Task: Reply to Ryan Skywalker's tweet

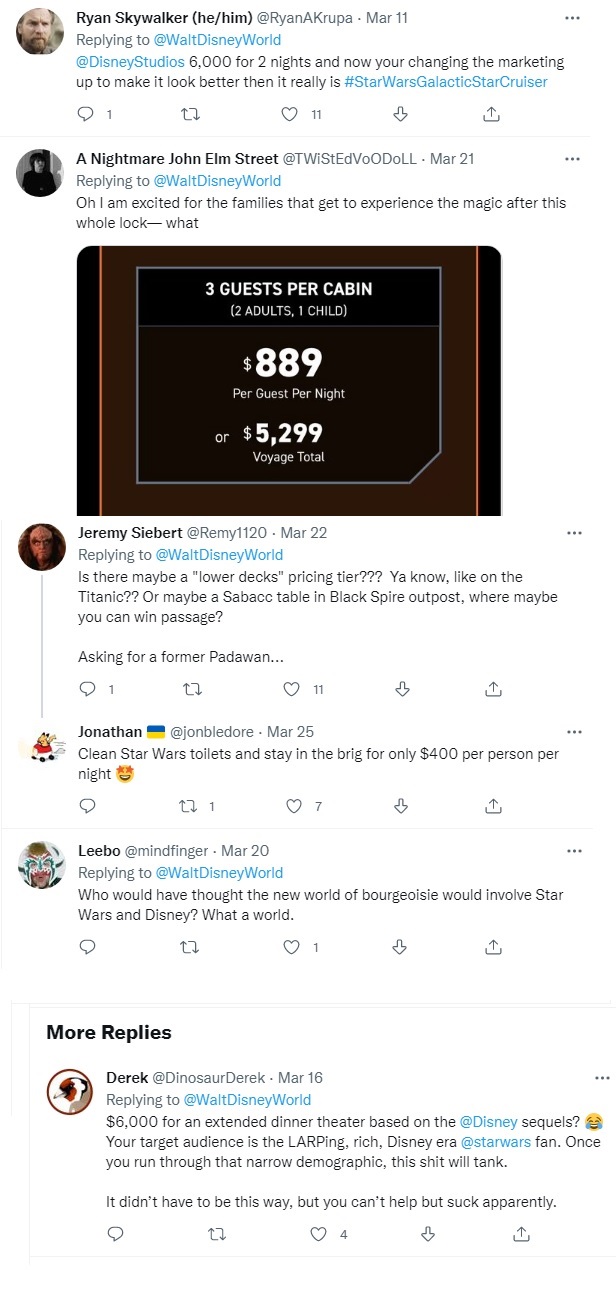Action: tap(86, 114)
